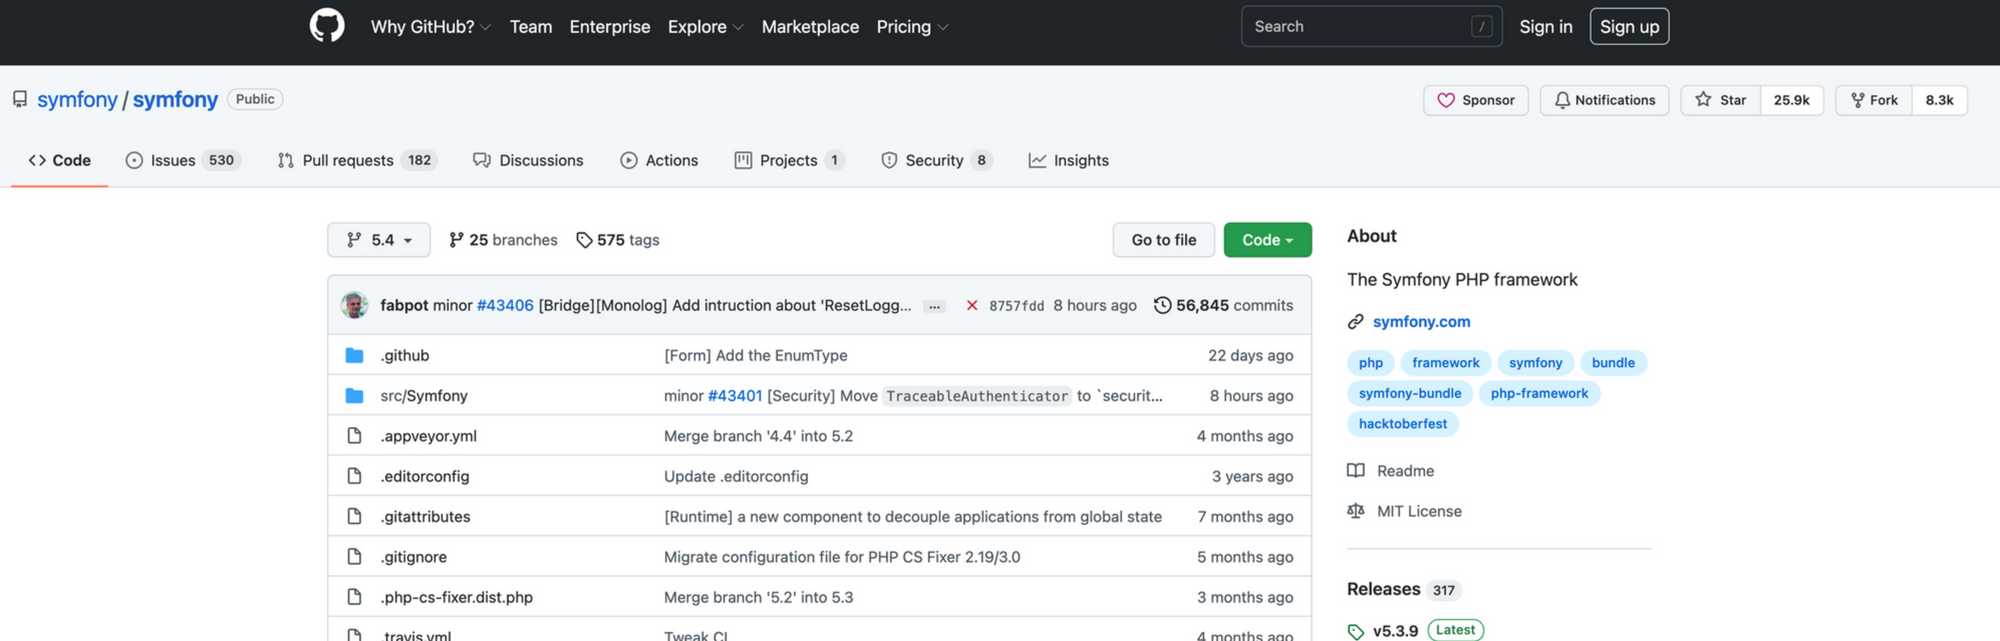Open the Pull requests tab
Screen dimensions: 2000x641
tap(357, 160)
